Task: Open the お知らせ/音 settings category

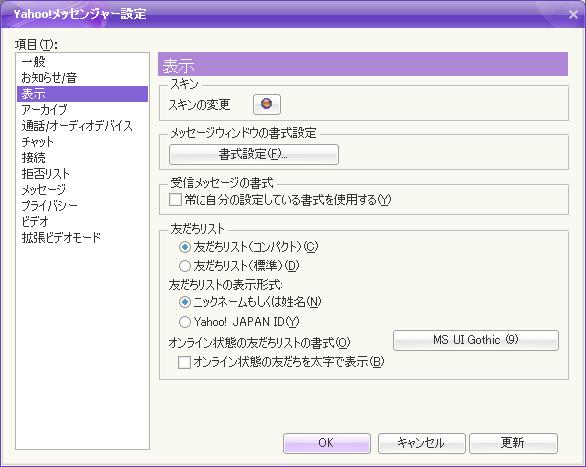Action: click(x=82, y=78)
